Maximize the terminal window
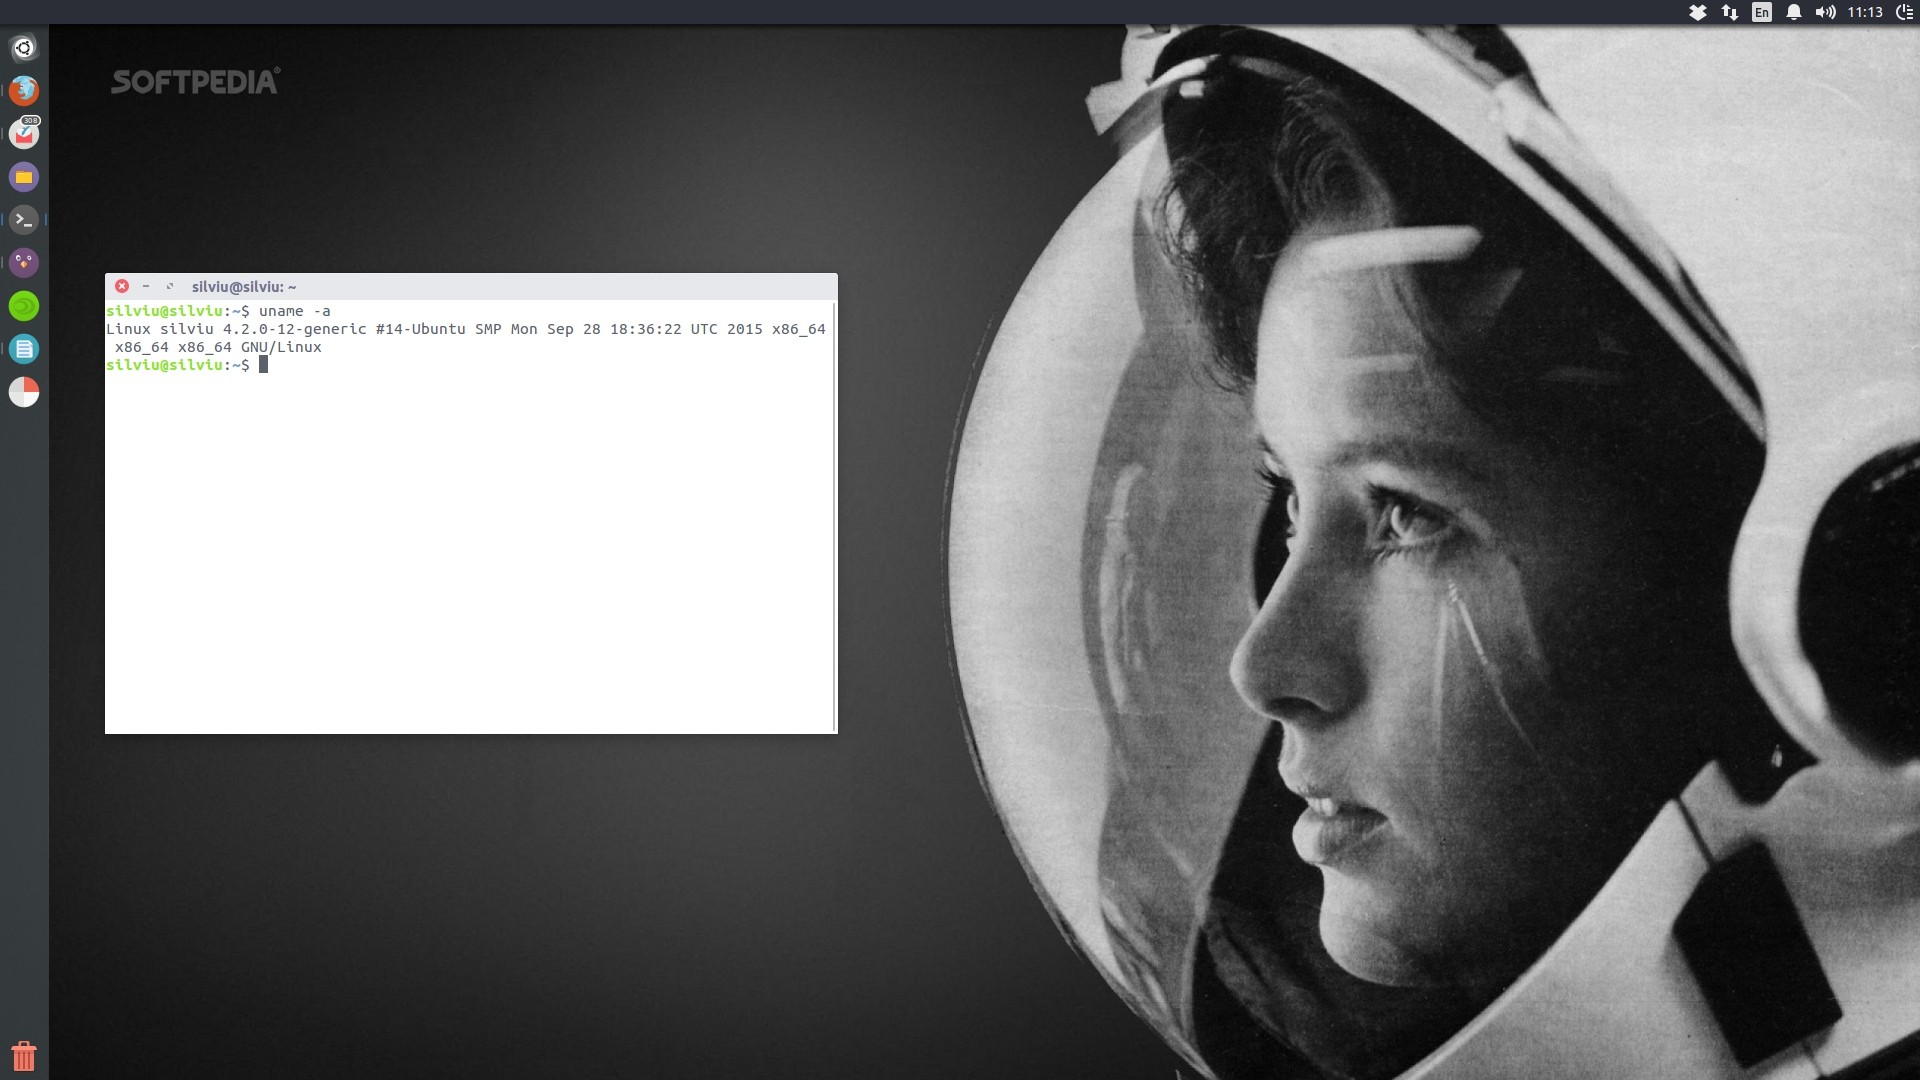1920x1080 pixels. coord(170,286)
